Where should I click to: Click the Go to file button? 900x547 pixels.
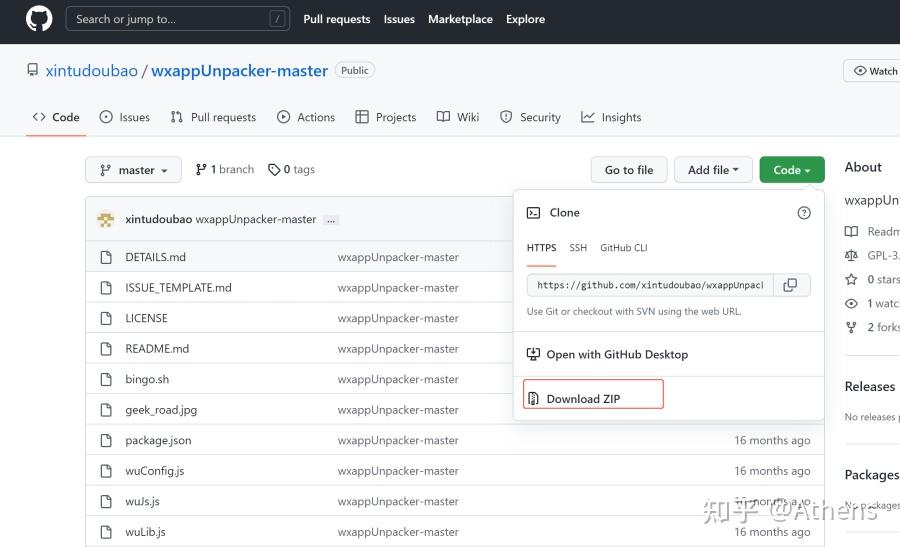(x=629, y=170)
